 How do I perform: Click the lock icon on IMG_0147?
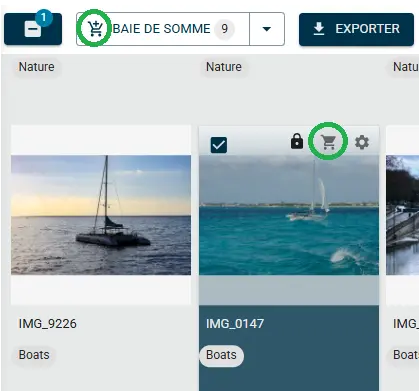click(297, 141)
